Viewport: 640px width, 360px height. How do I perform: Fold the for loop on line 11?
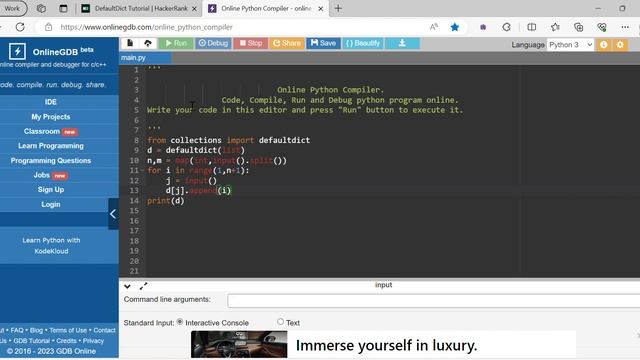pyautogui.click(x=142, y=171)
